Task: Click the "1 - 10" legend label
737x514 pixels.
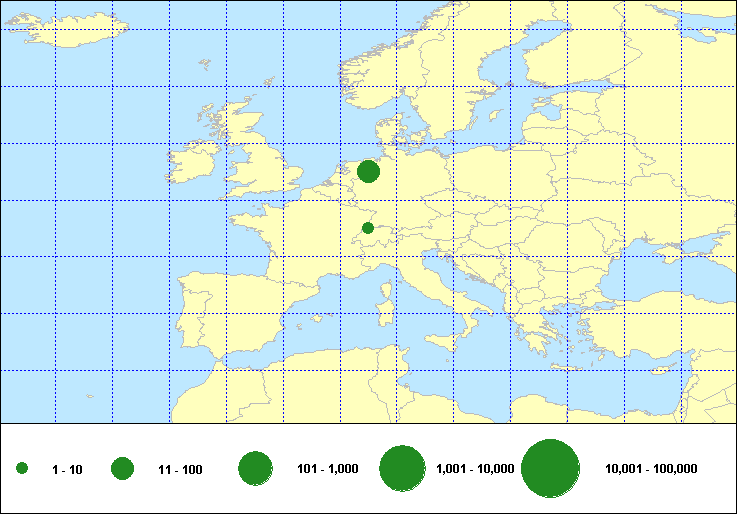Action: pos(66,470)
